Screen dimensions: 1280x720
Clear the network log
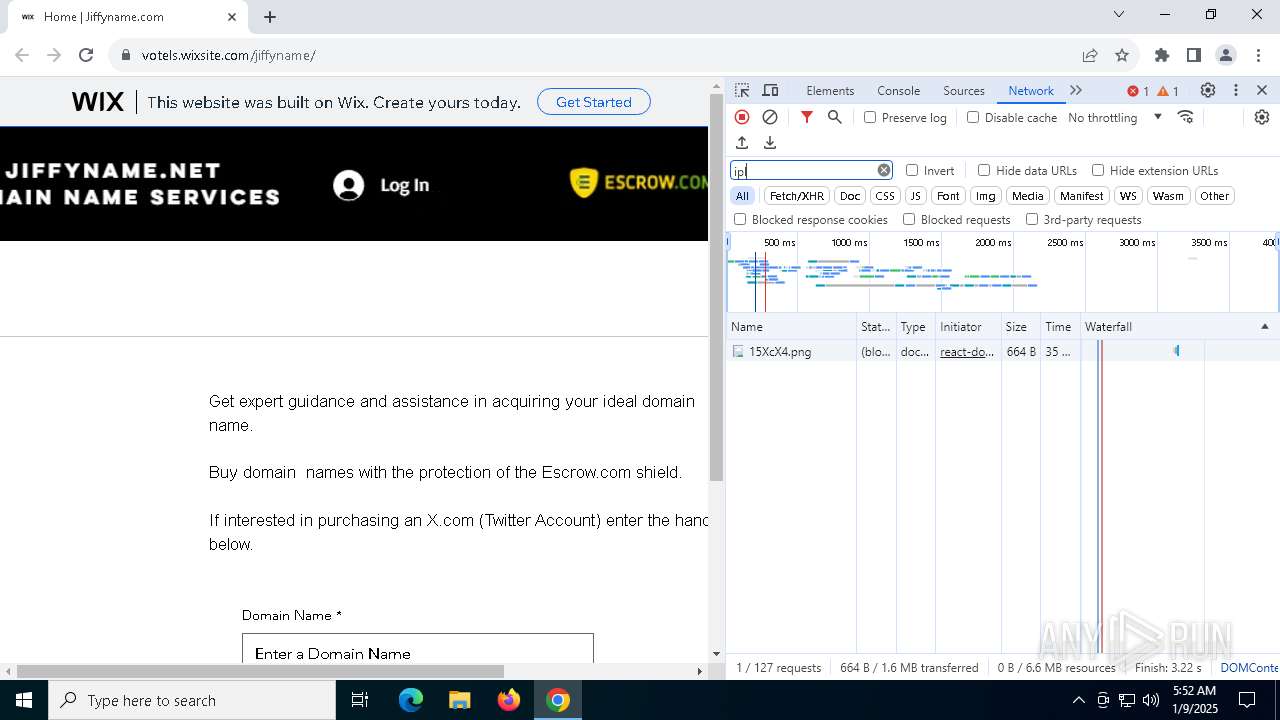click(770, 117)
